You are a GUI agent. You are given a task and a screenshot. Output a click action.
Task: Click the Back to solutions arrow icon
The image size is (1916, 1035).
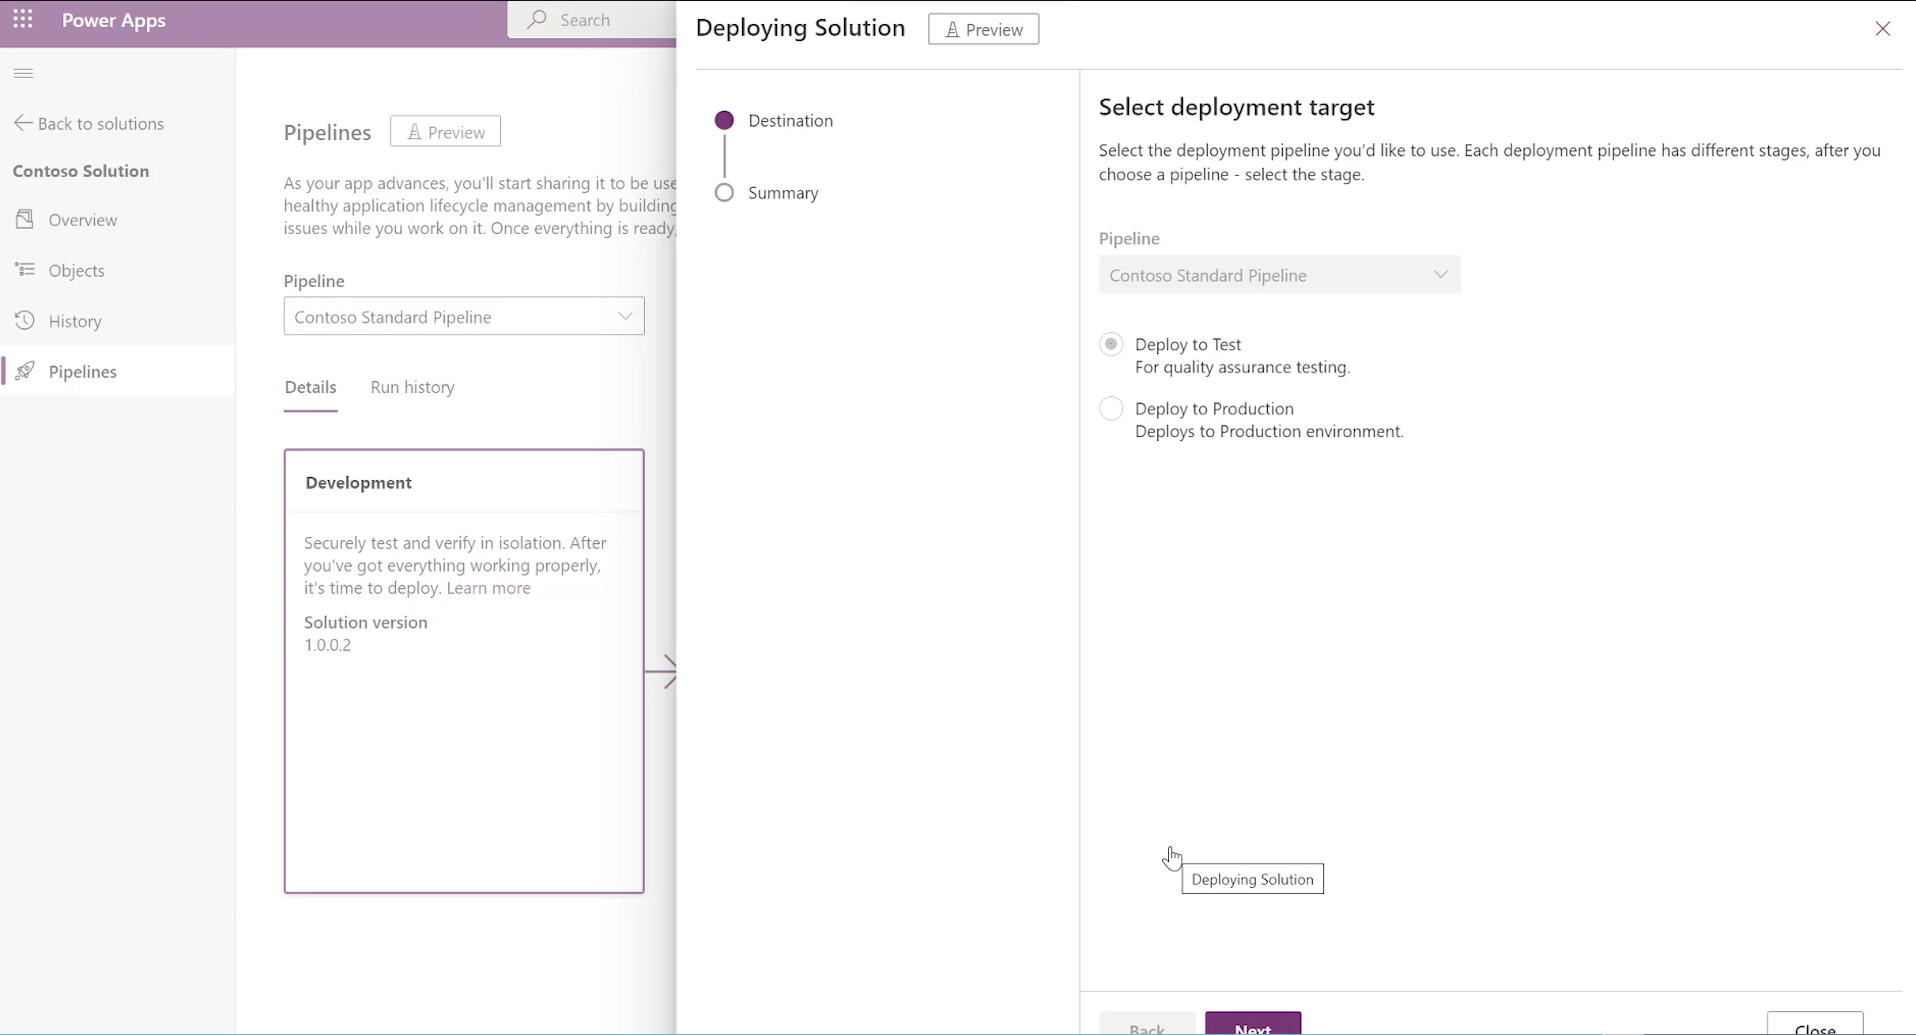click(x=23, y=123)
